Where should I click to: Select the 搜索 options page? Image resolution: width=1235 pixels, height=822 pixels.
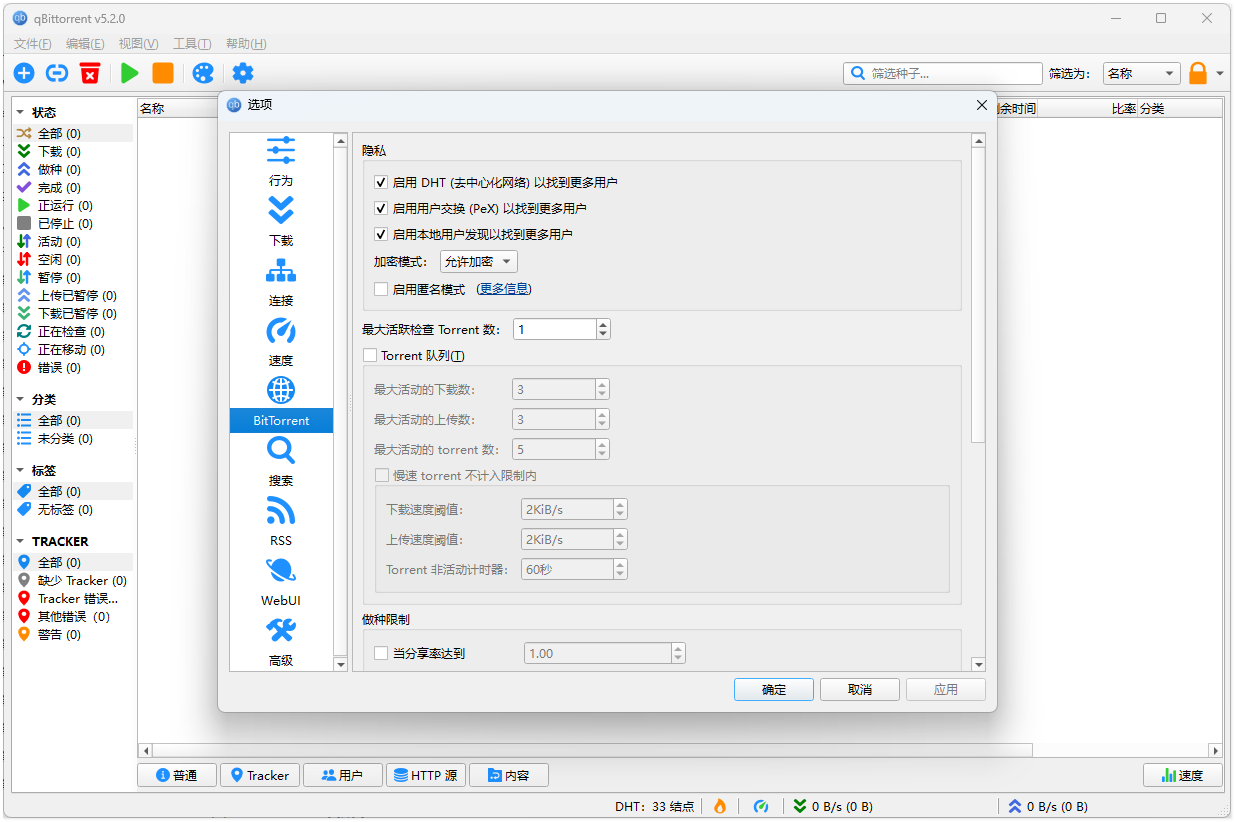click(281, 462)
